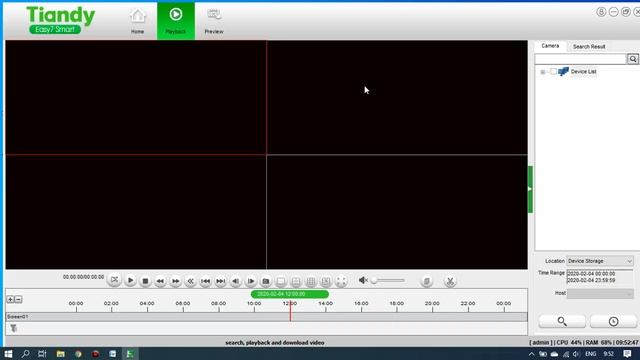Check the Device List checkbox
This screenshot has width=640, height=360.
click(553, 71)
